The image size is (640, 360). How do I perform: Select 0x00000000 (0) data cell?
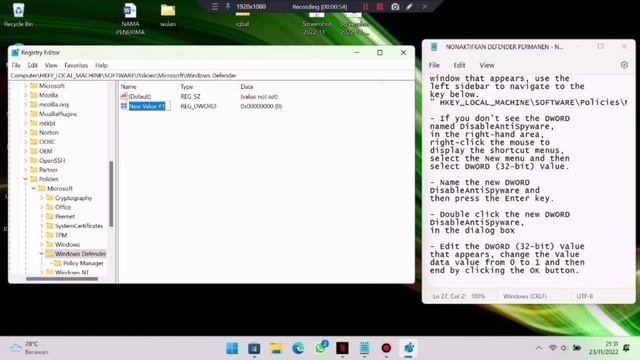(x=261, y=106)
